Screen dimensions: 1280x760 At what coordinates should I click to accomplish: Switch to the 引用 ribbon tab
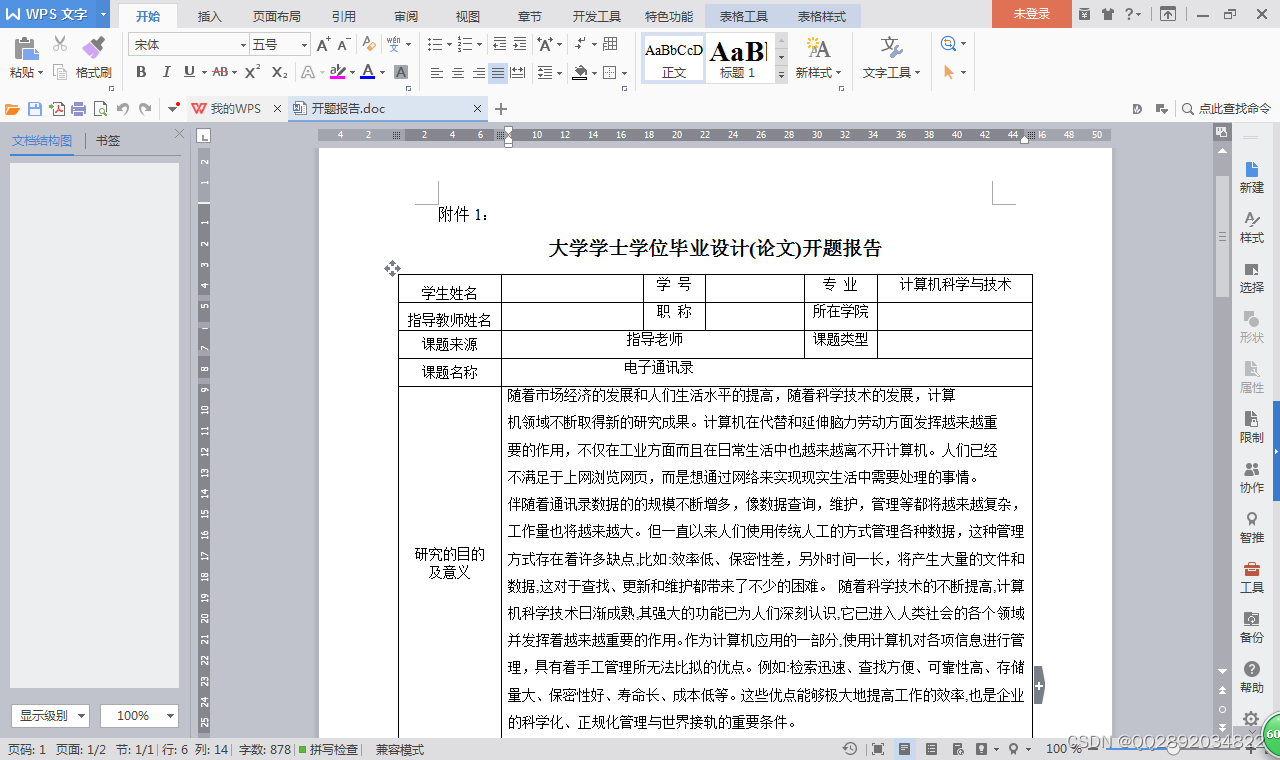344,16
